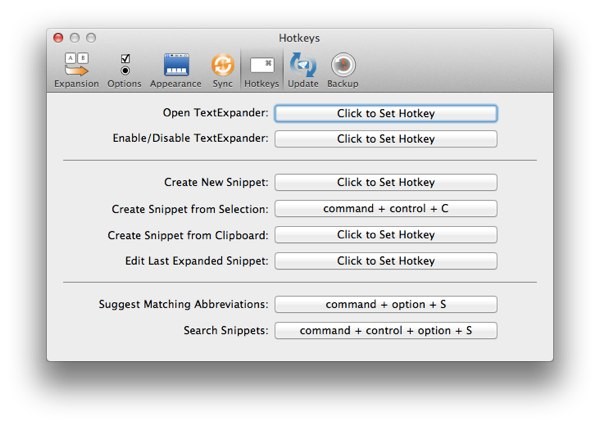Change the Search Snippets hotkey field

tap(386, 330)
